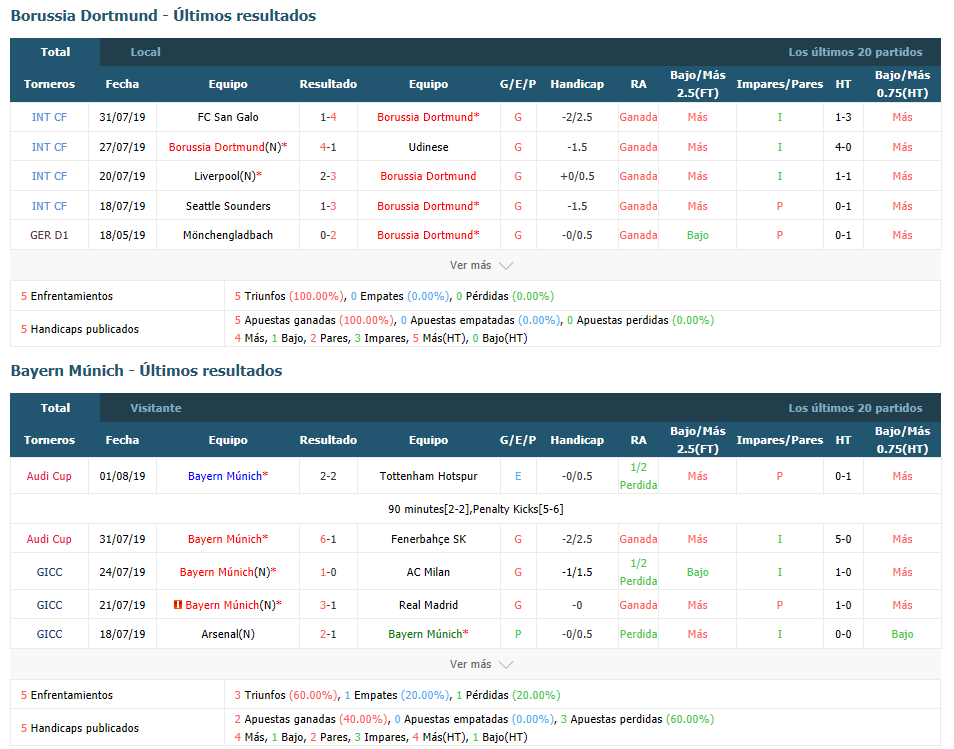Expand Ver más under Borussia Dortmund results
Screen dimensions: 954x749
pyautogui.click(x=481, y=265)
